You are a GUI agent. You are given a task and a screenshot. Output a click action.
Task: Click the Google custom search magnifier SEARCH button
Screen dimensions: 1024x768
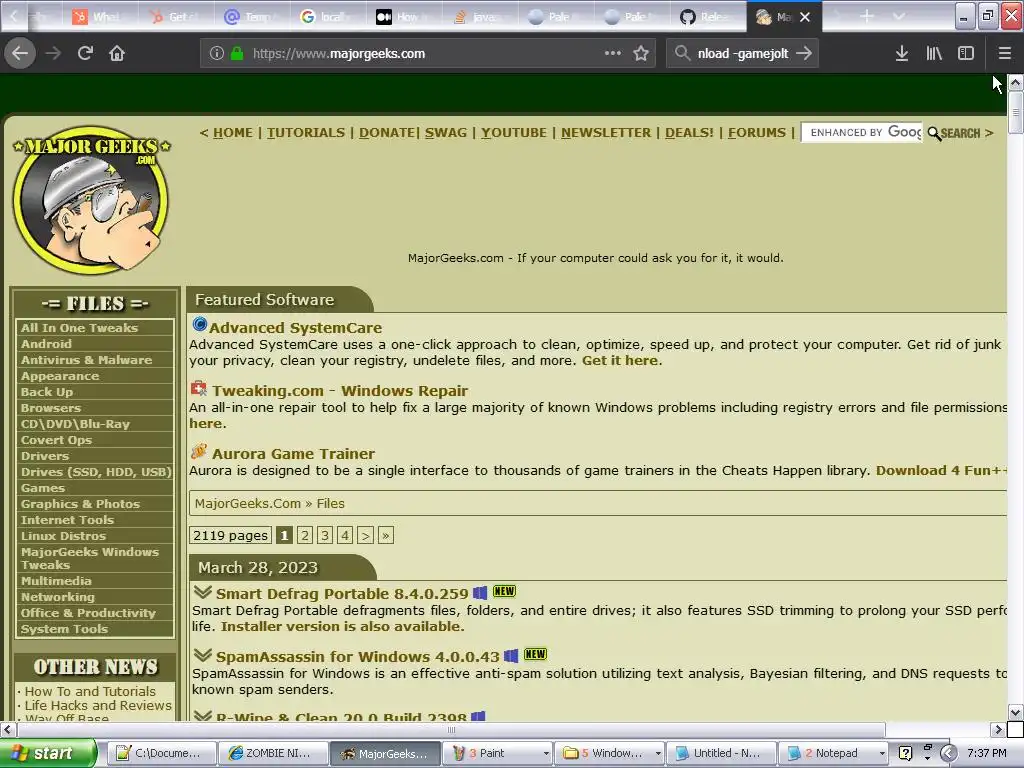tap(954, 133)
